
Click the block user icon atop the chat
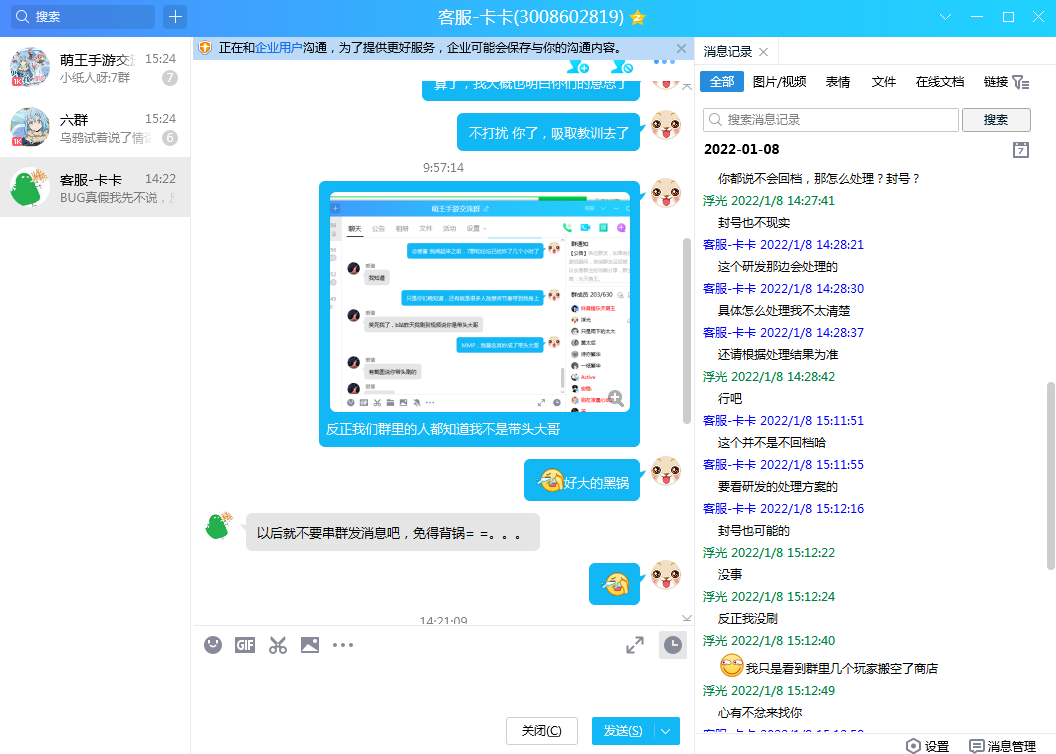coord(622,66)
